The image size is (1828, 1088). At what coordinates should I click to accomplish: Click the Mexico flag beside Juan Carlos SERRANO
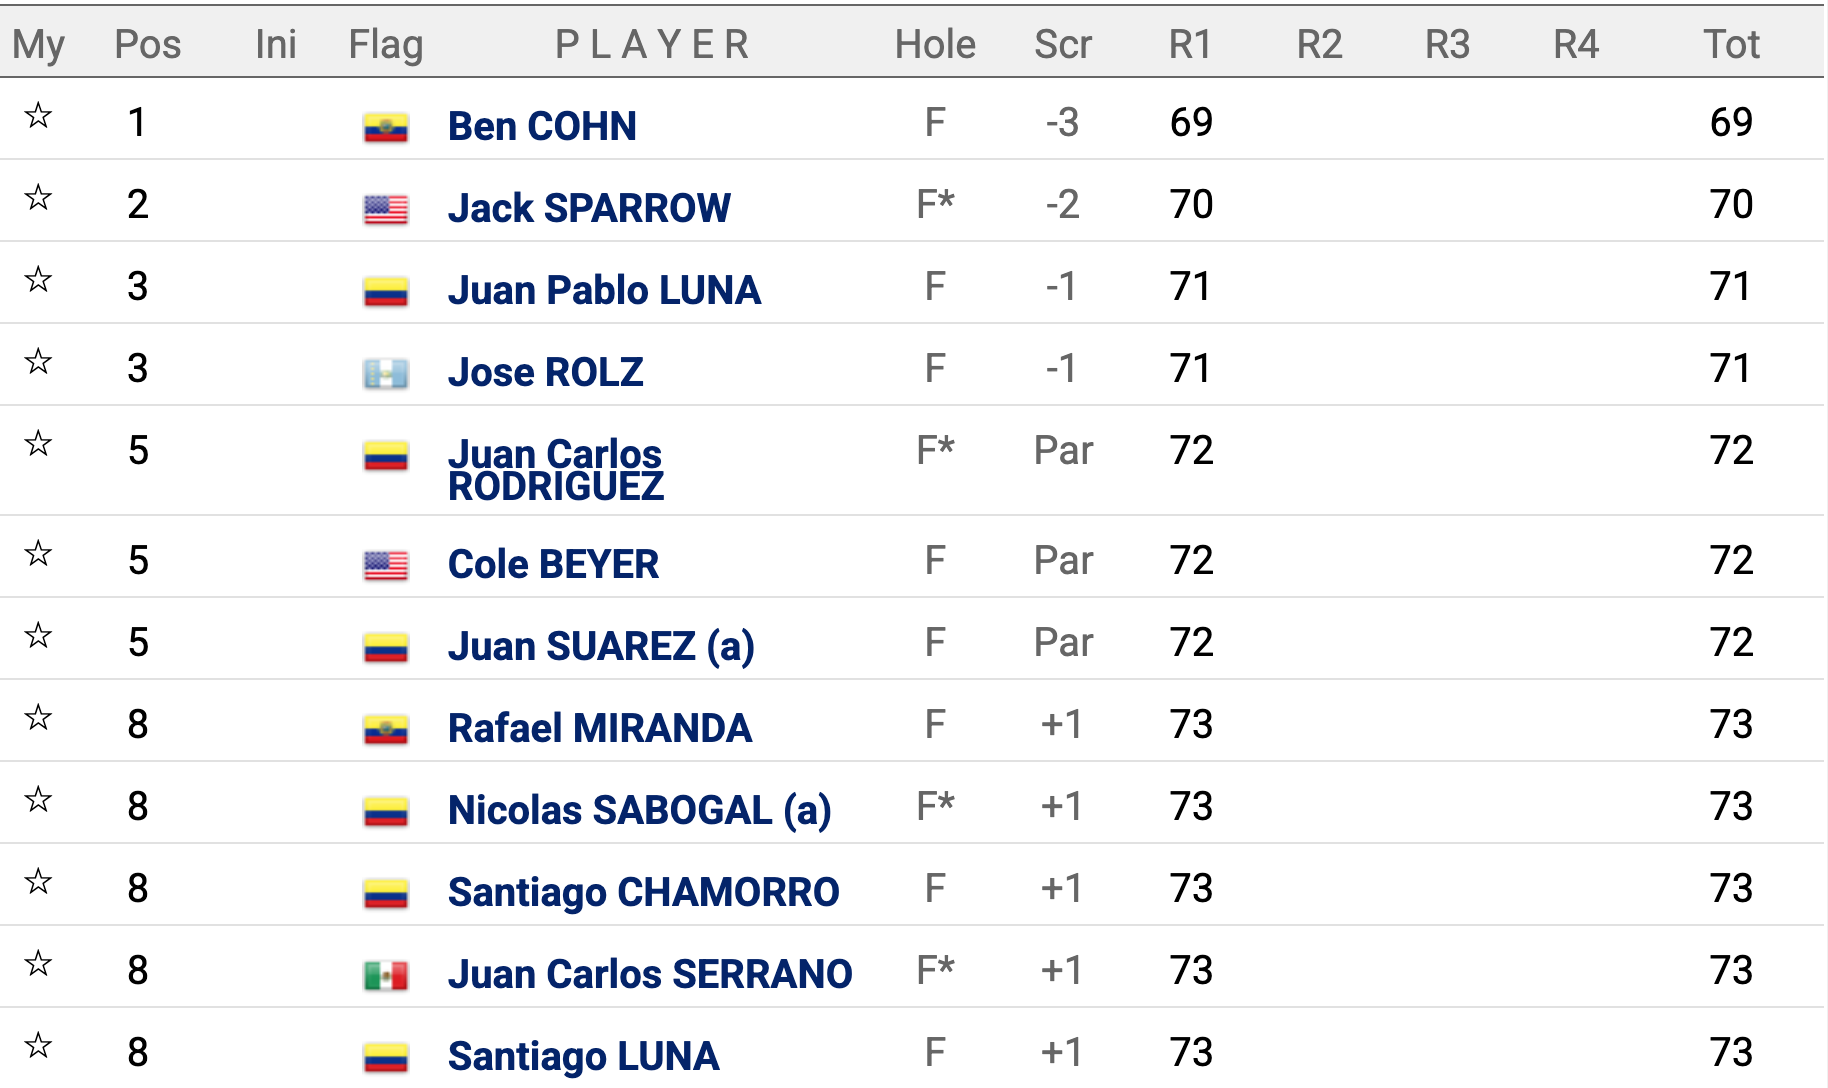coord(385,975)
